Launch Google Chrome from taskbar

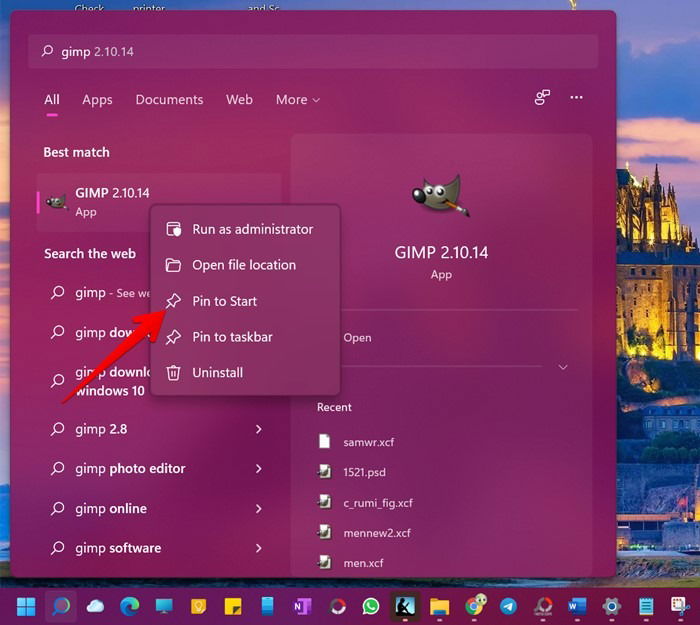coord(475,605)
